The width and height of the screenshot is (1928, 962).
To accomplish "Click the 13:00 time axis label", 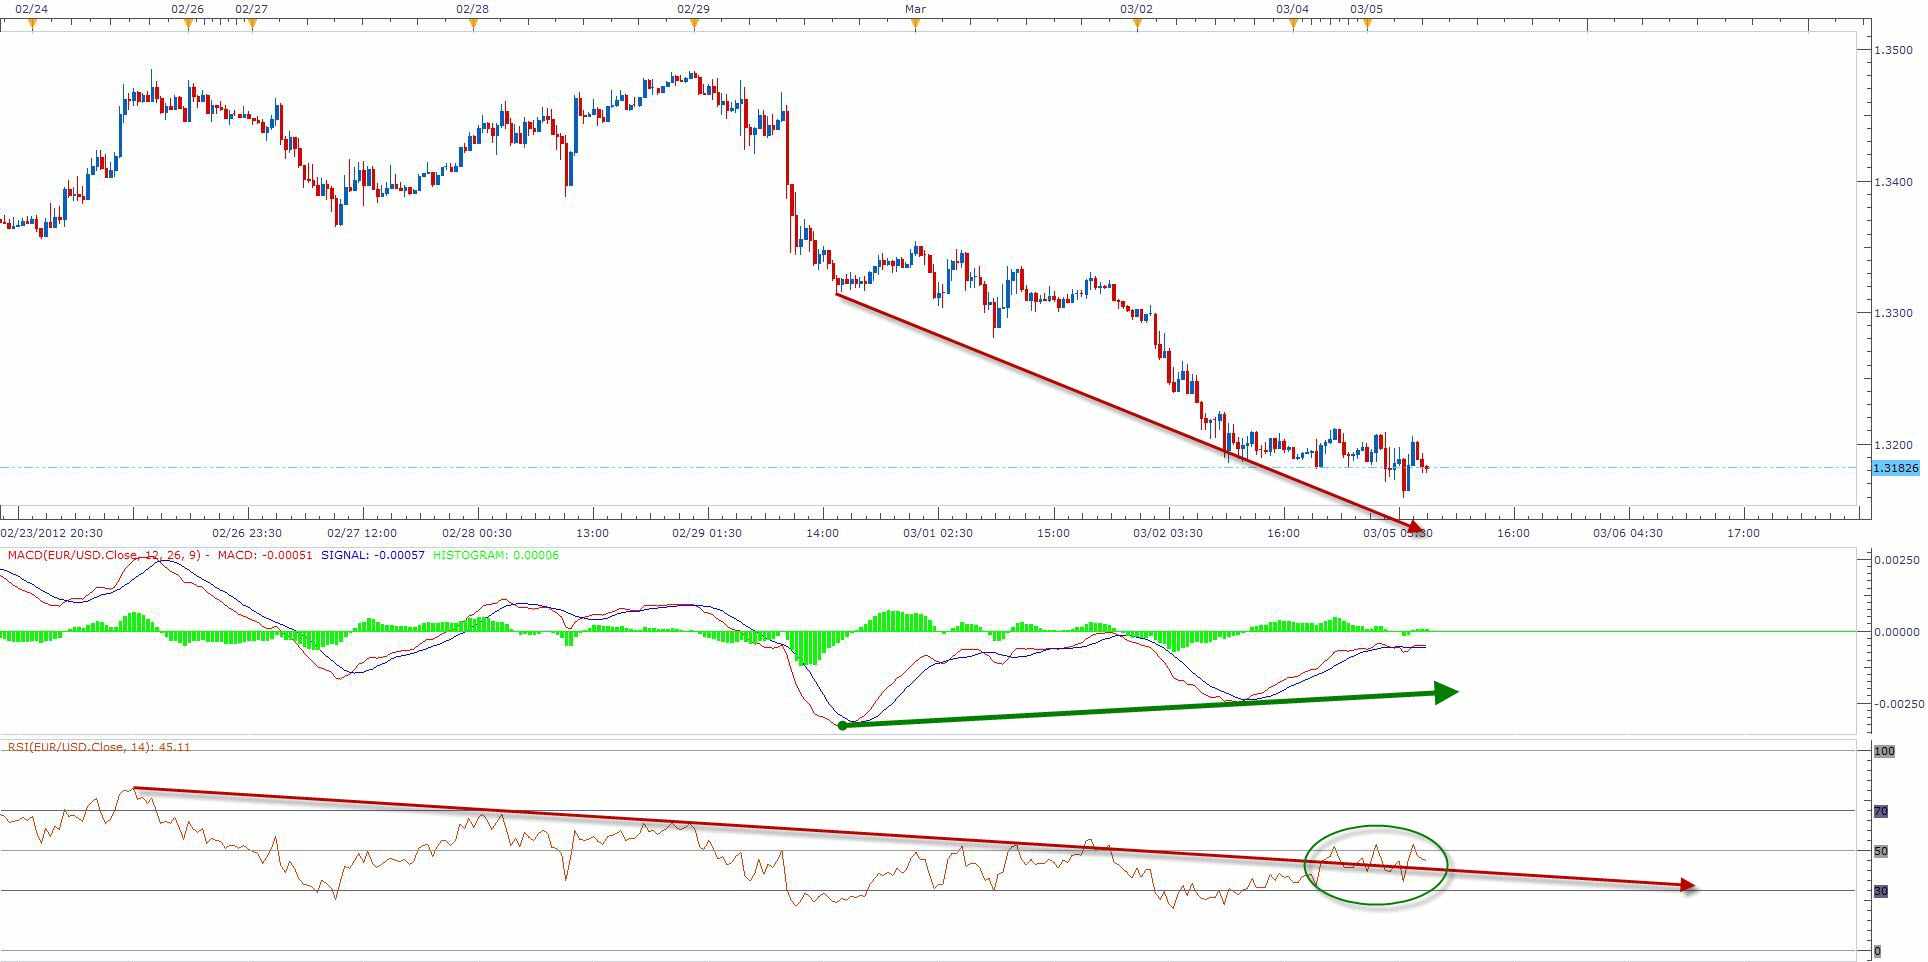I will 592,533.
